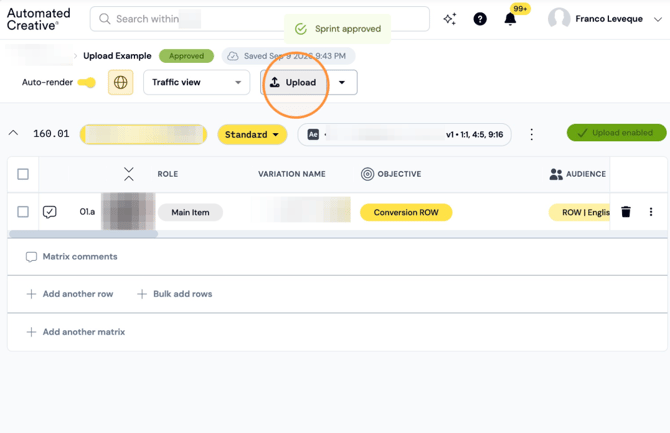The width and height of the screenshot is (670, 433).
Task: Delete row 01.a with the trash icon
Action: pyautogui.click(x=626, y=212)
